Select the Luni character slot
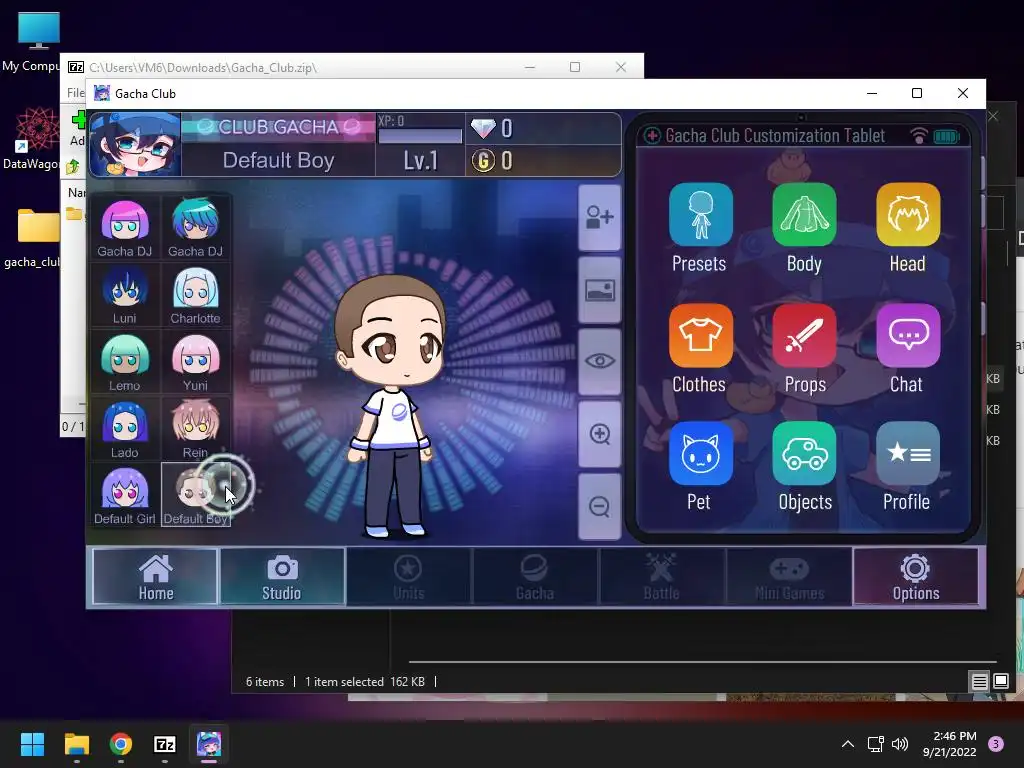This screenshot has width=1024, height=768. 125,295
